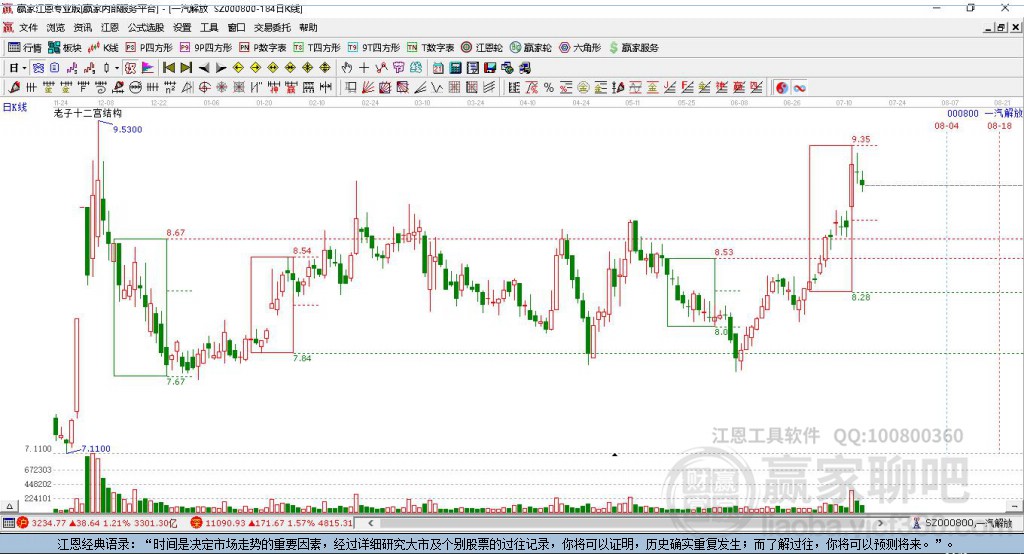Screen dimensions: 1024x554
Task: Open the candlestick style dropdown arrow
Action: click(117, 67)
